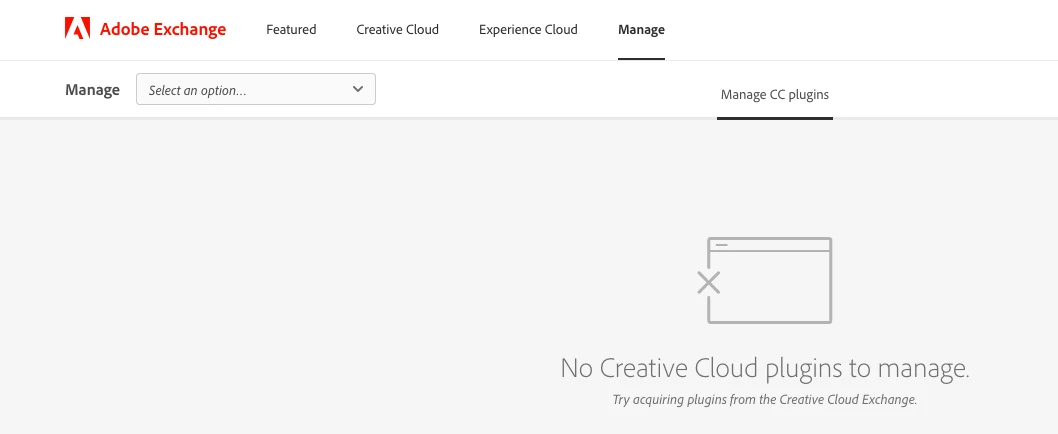Switch to the Experience Cloud tab

click(528, 30)
